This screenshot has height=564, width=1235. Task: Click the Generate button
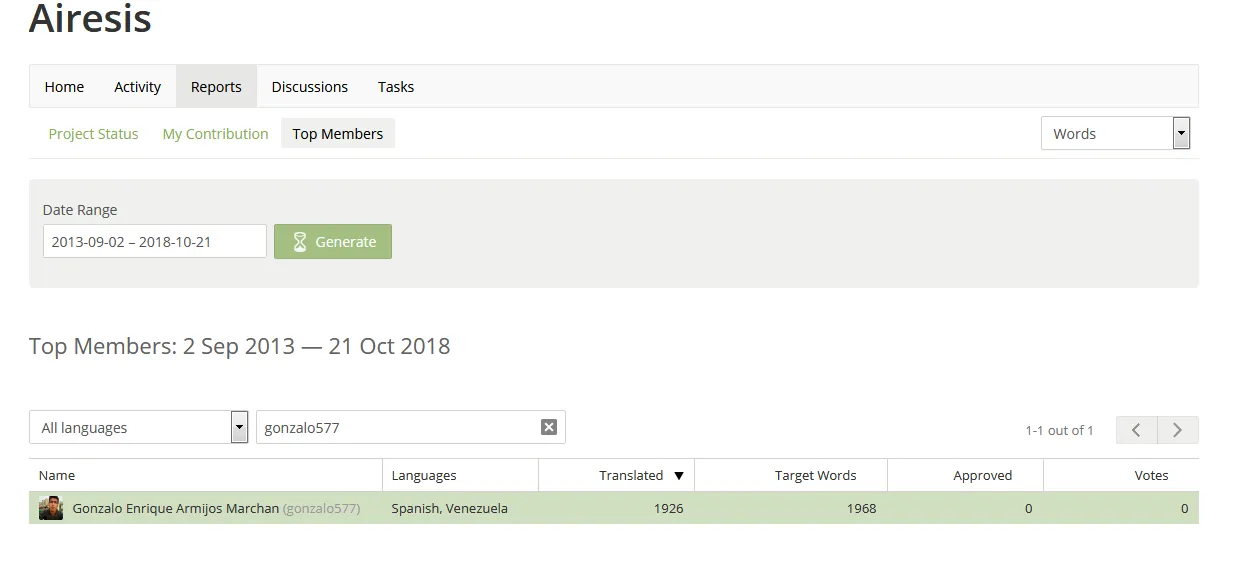point(333,241)
